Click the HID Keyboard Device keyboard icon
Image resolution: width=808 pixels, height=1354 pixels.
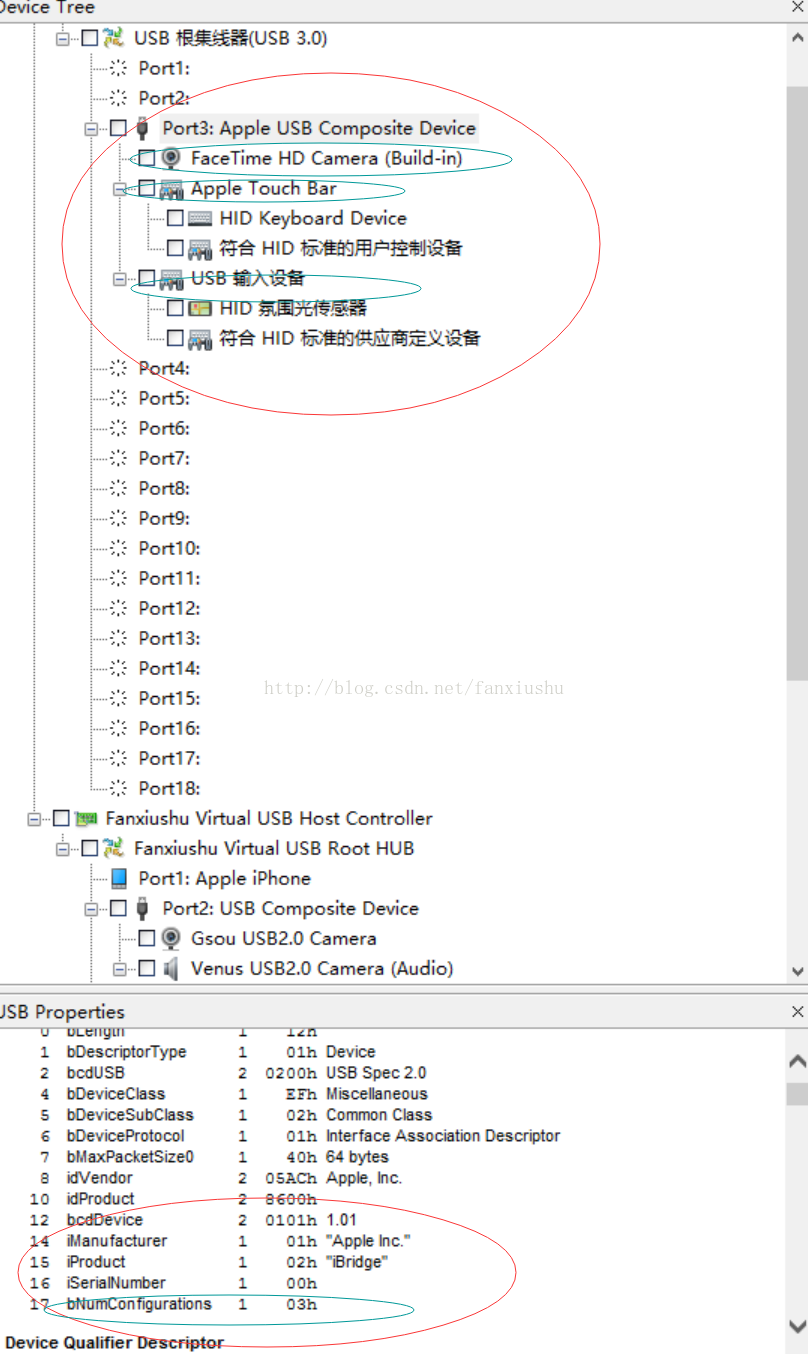[199, 218]
